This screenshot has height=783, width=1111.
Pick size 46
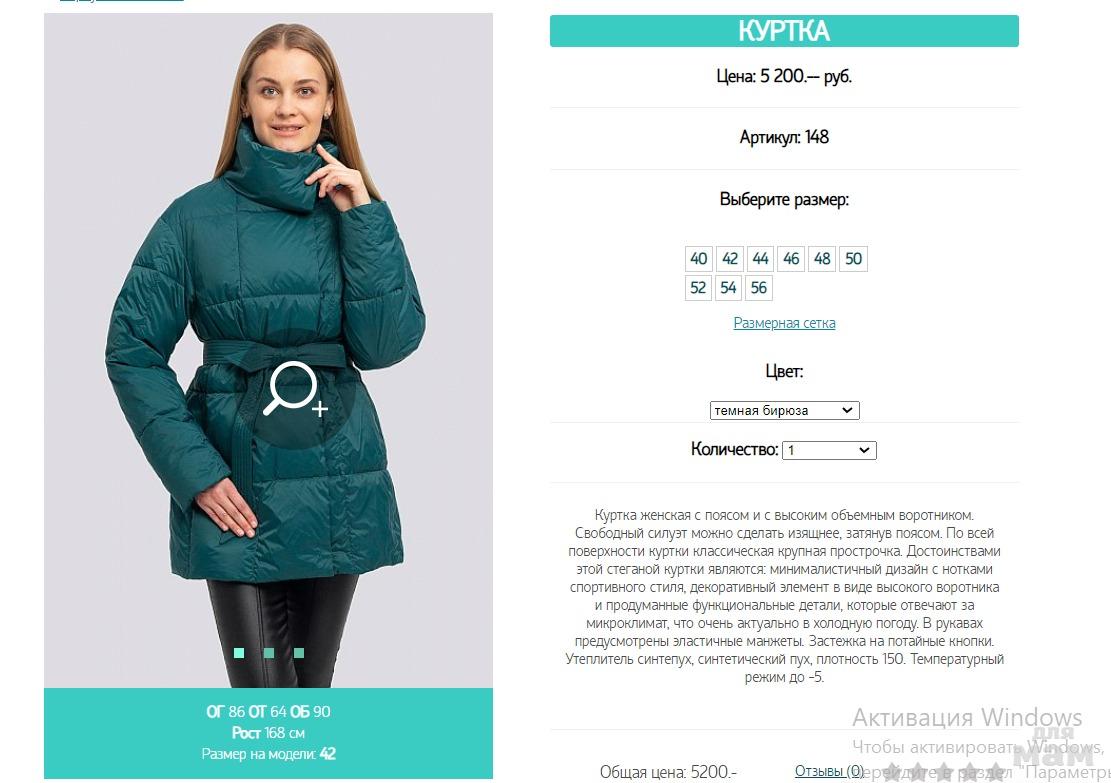tap(791, 259)
